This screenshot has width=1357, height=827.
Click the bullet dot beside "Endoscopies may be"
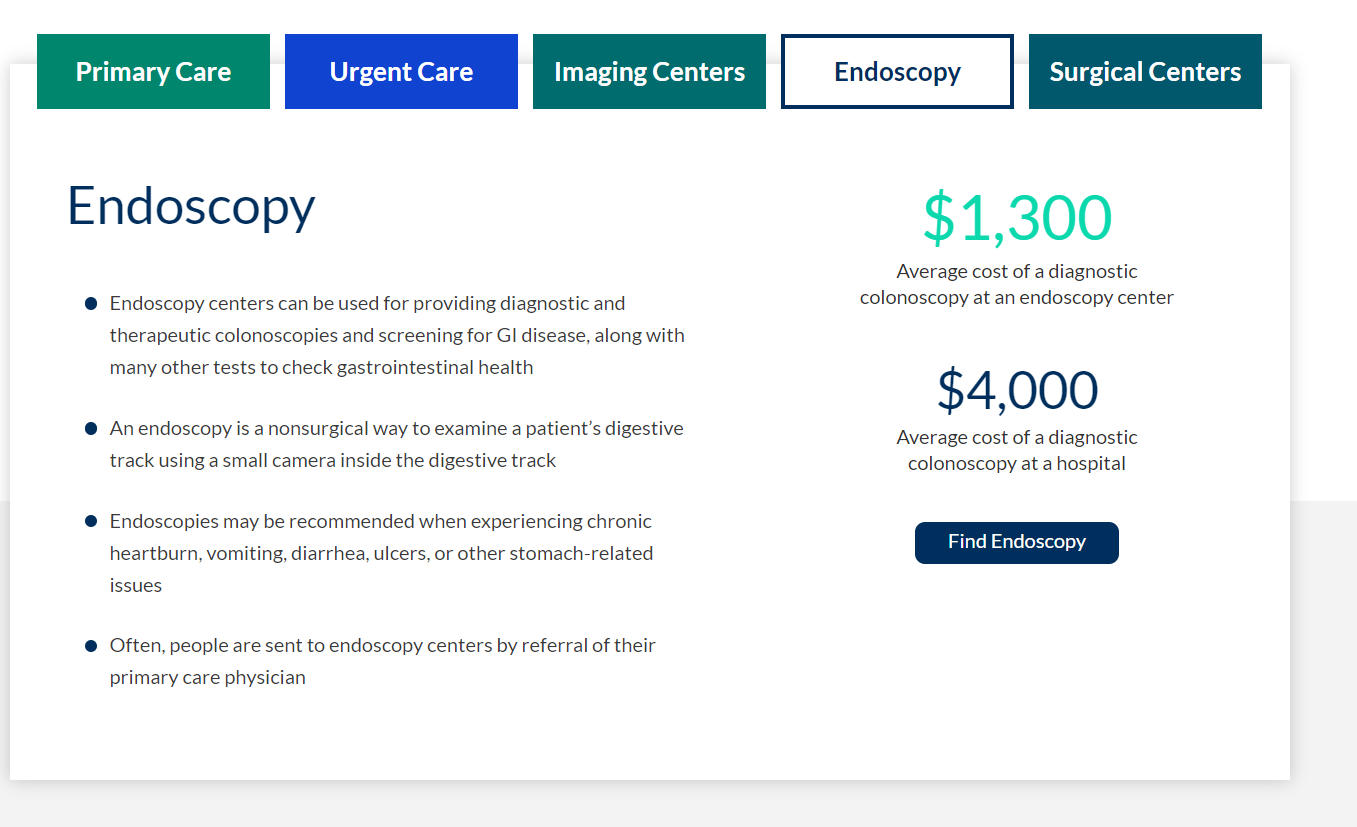point(91,521)
